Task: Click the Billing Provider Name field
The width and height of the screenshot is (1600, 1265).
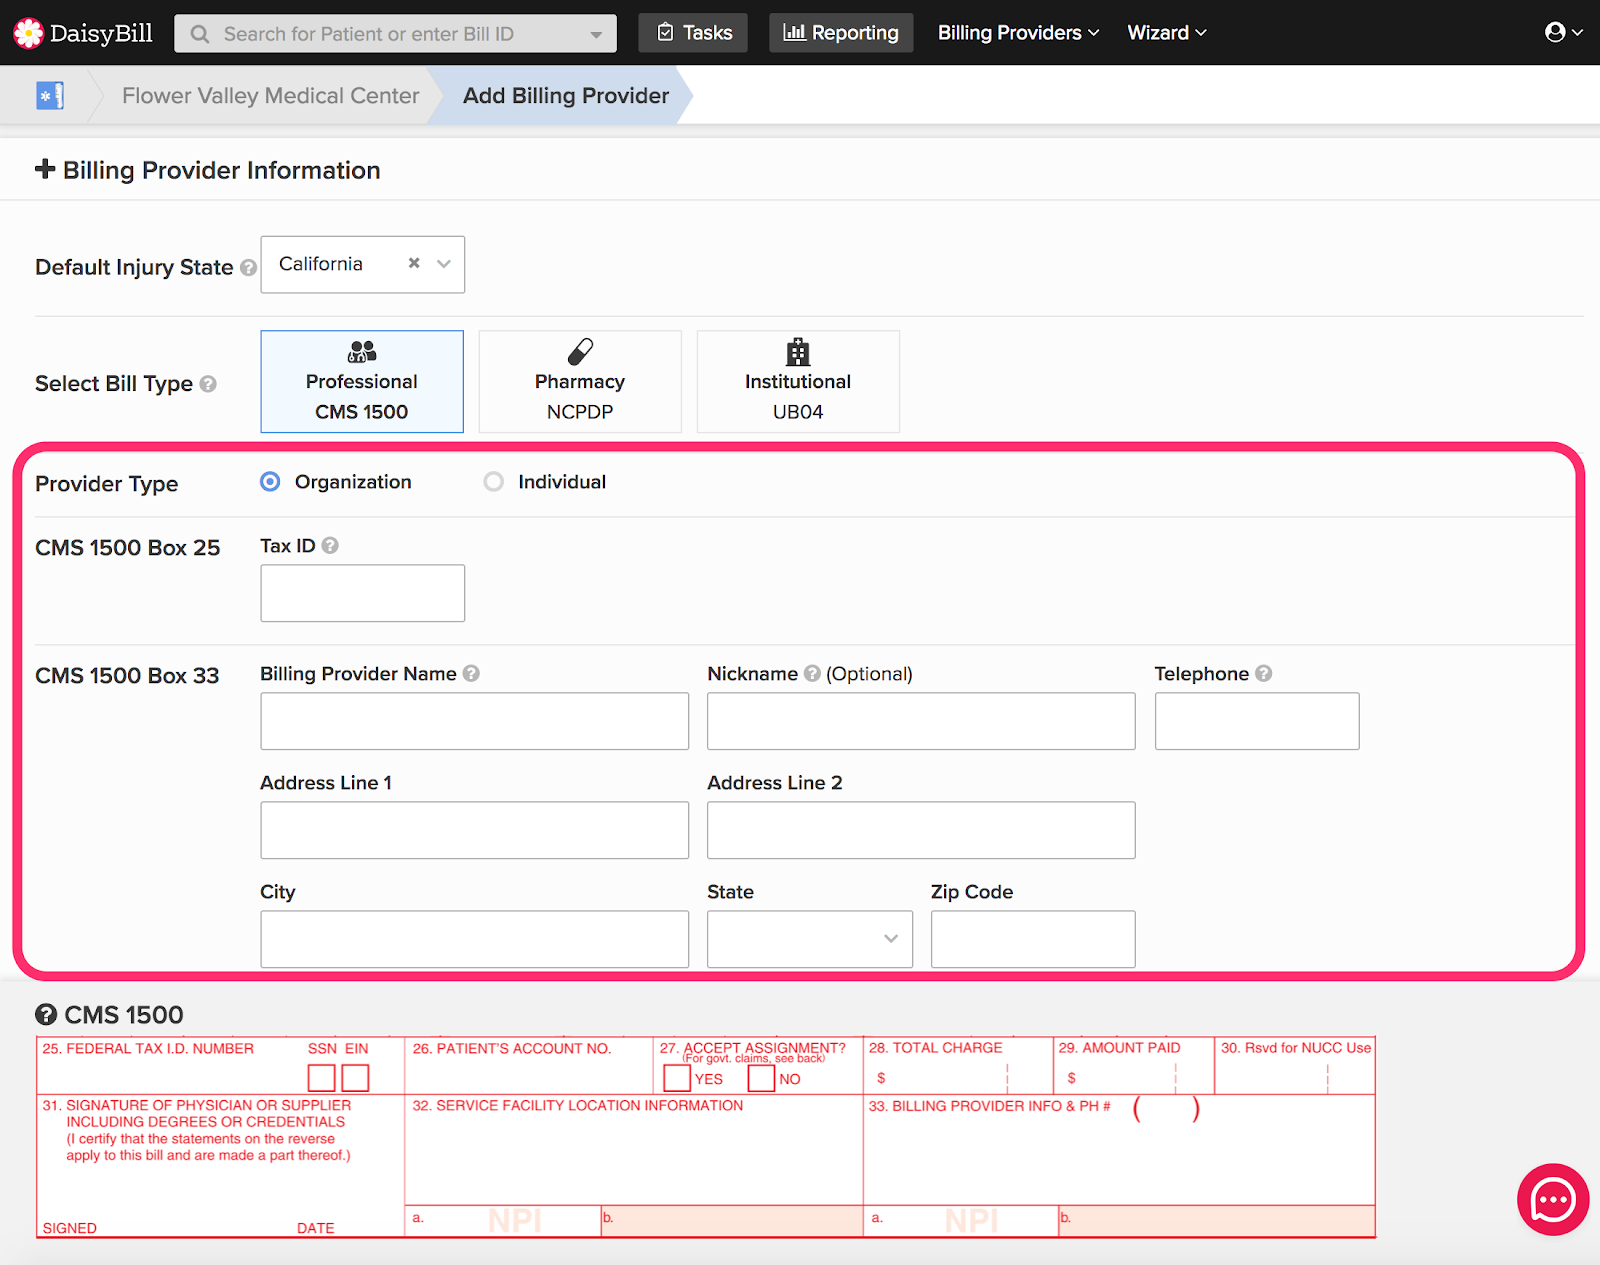Action: tap(475, 721)
